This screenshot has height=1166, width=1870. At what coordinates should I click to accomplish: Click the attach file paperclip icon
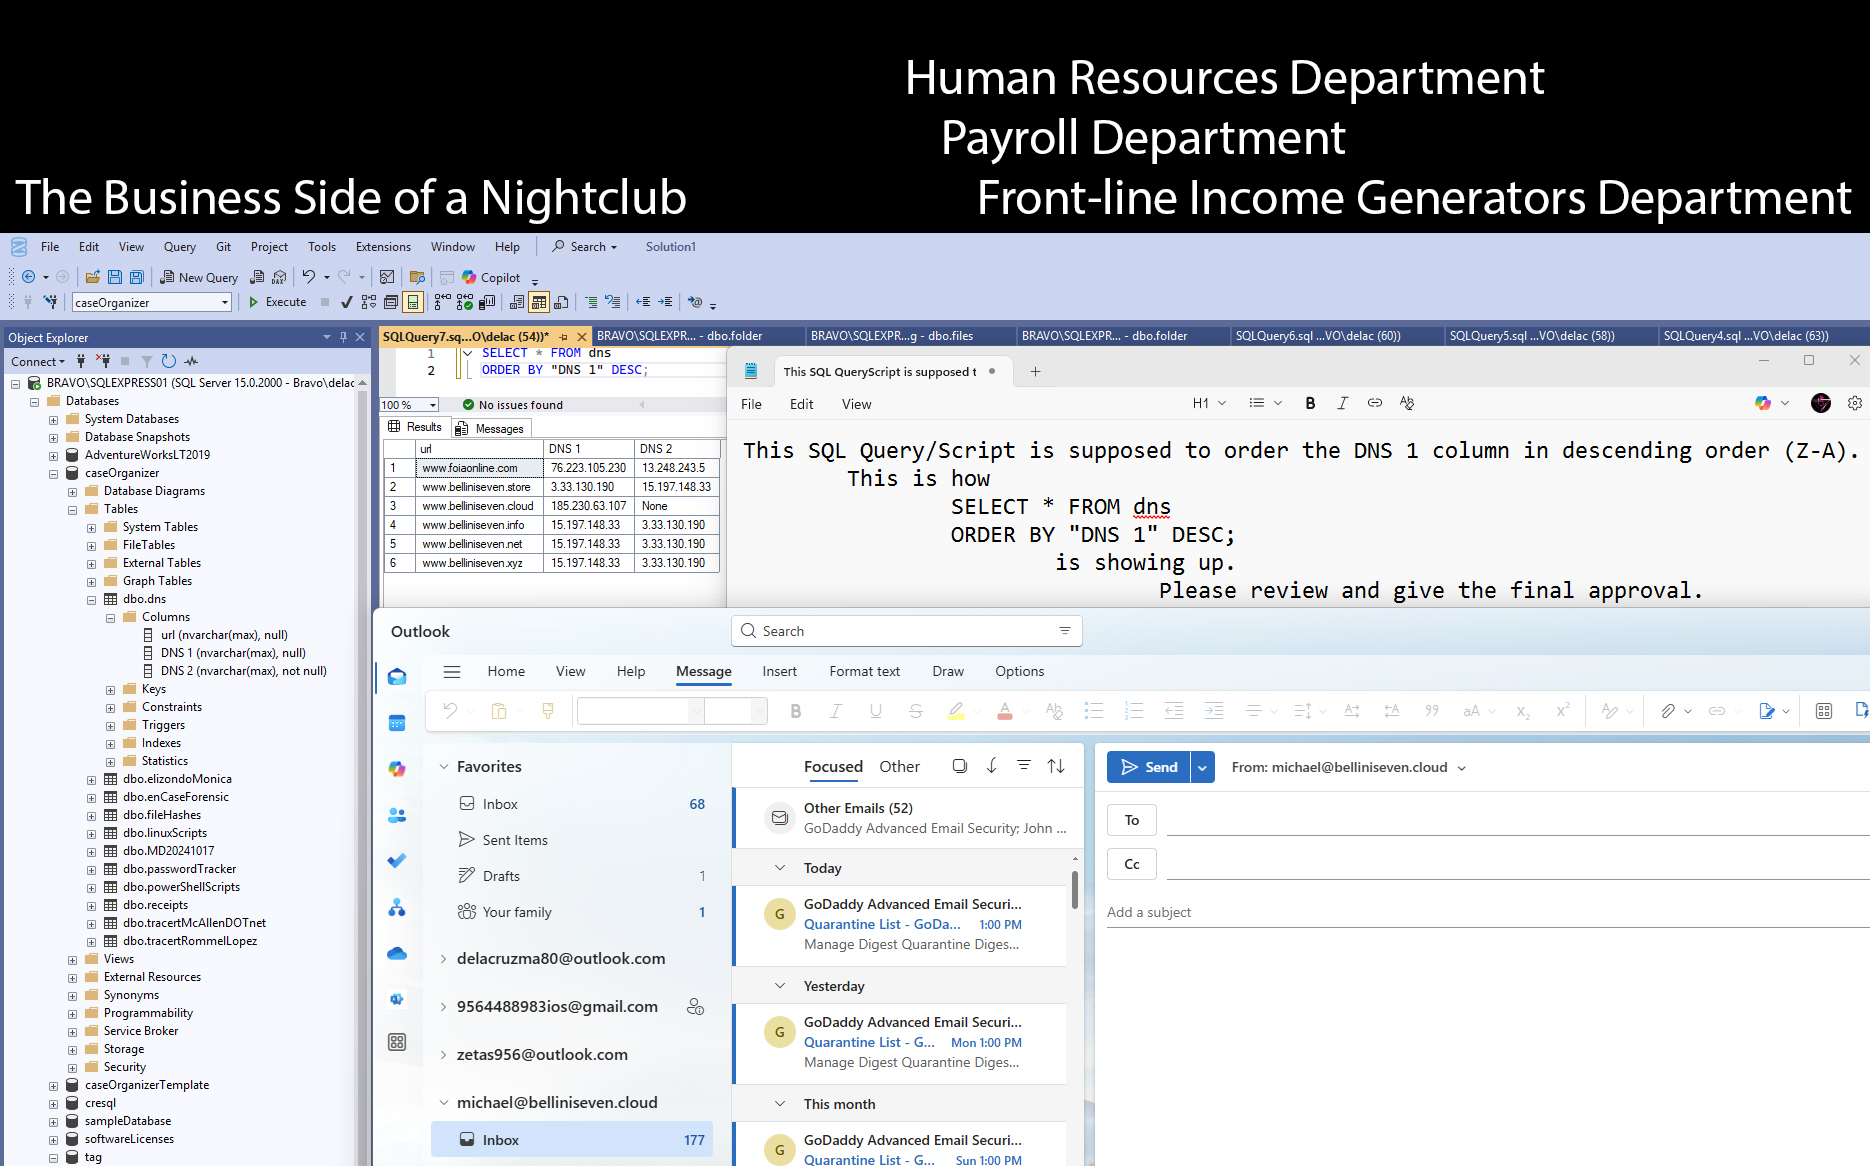pyautogui.click(x=1668, y=711)
